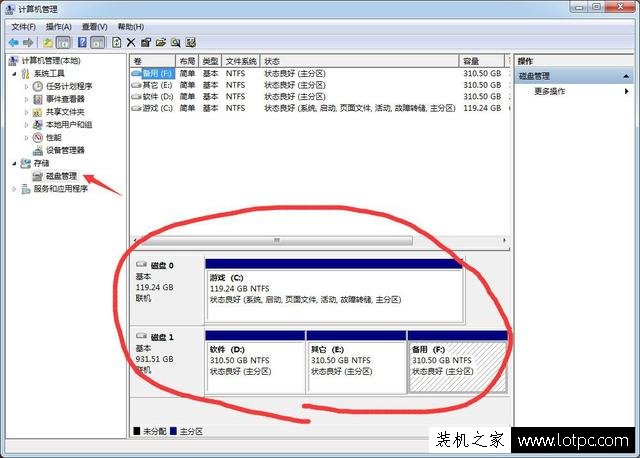Click the blue Help question-mark icon
This screenshot has height=458, width=640.
(x=82, y=42)
